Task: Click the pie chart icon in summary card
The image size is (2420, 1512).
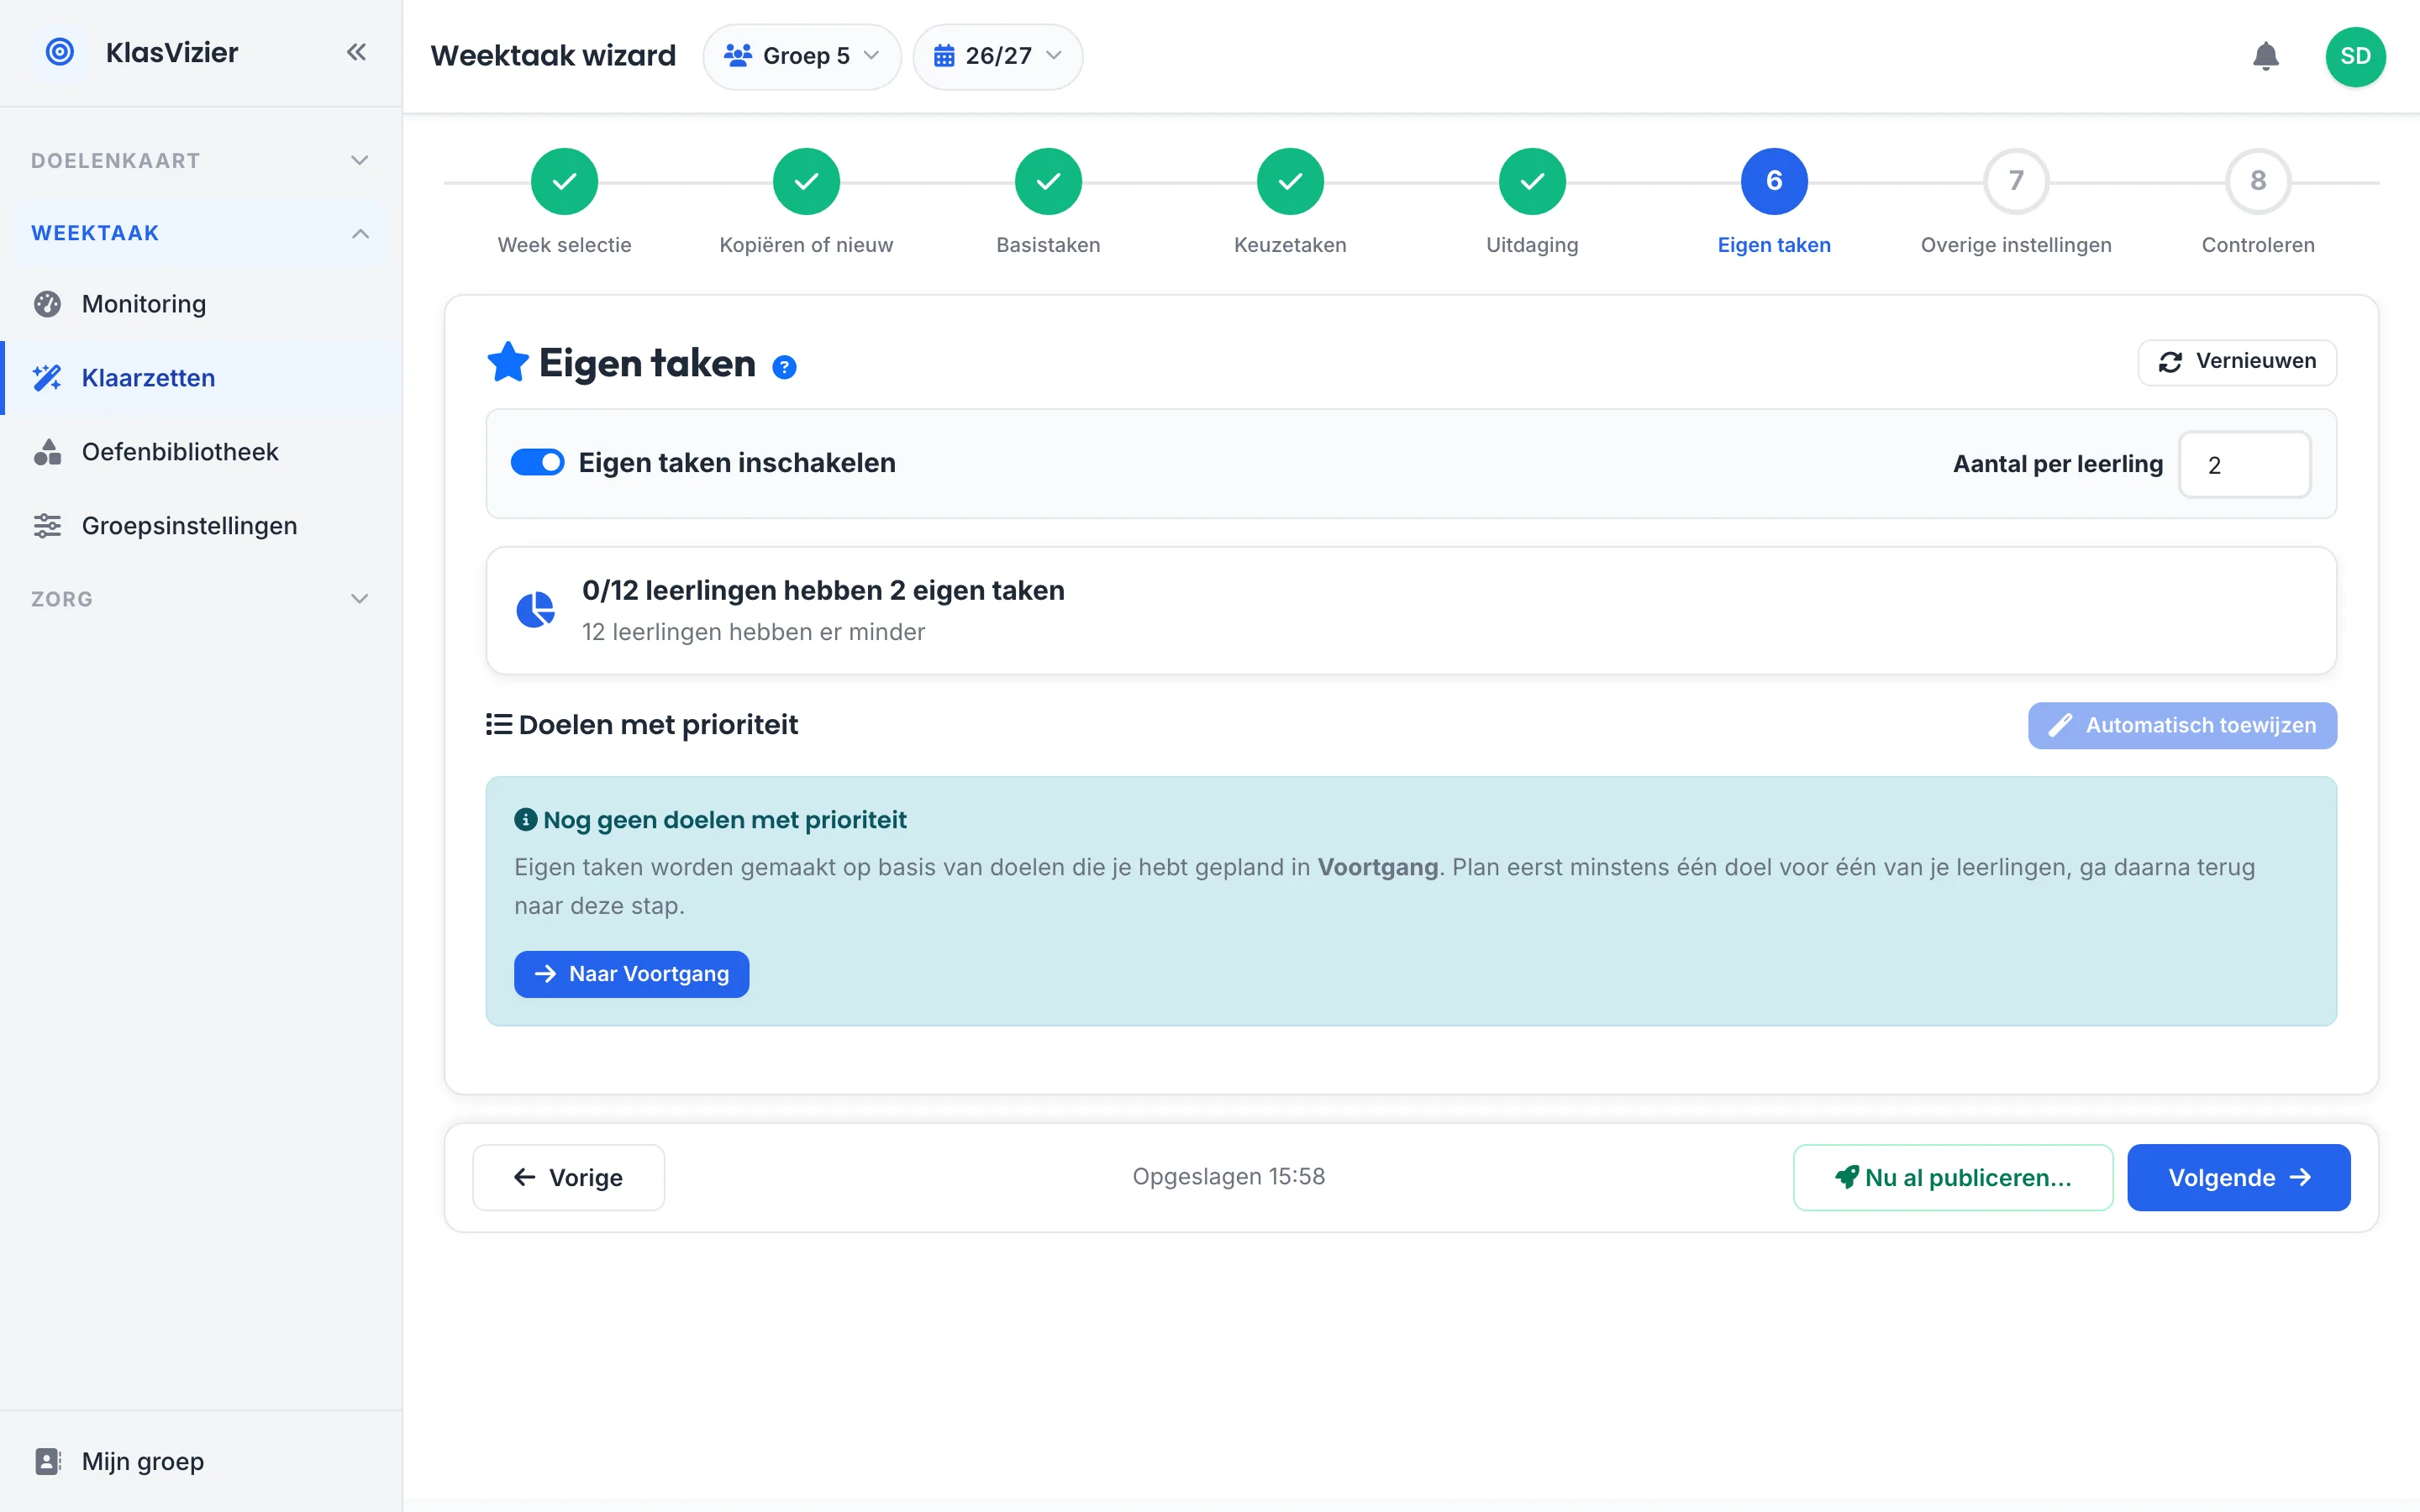Action: pos(535,609)
